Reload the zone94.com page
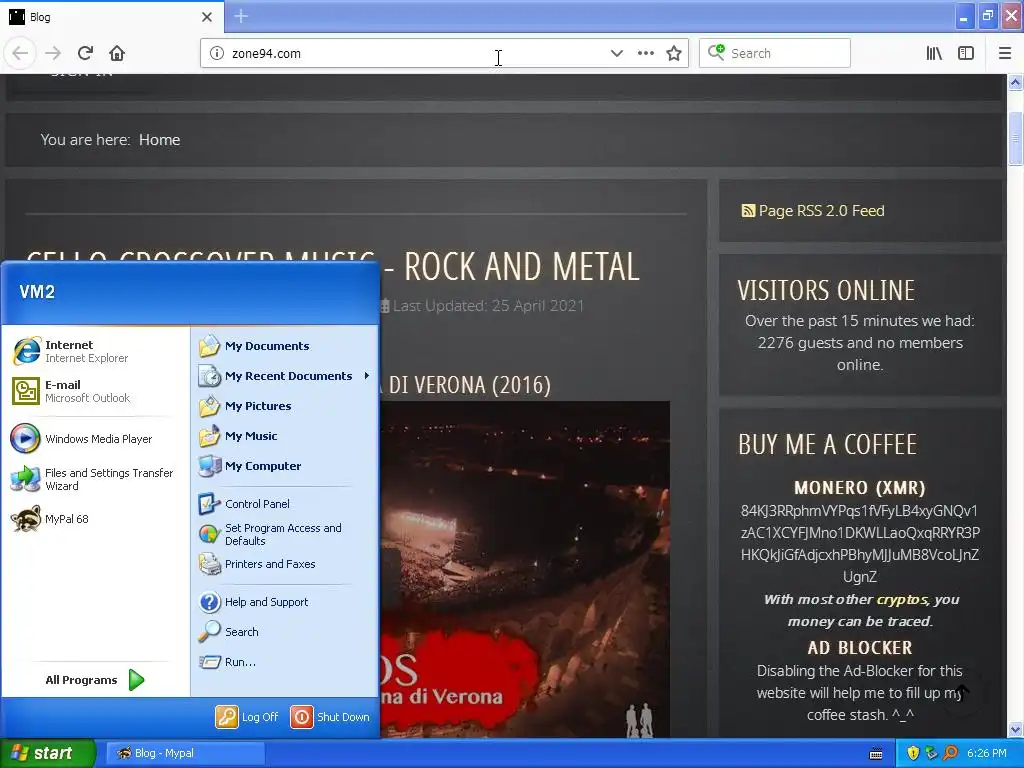Image resolution: width=1024 pixels, height=768 pixels. [x=85, y=53]
